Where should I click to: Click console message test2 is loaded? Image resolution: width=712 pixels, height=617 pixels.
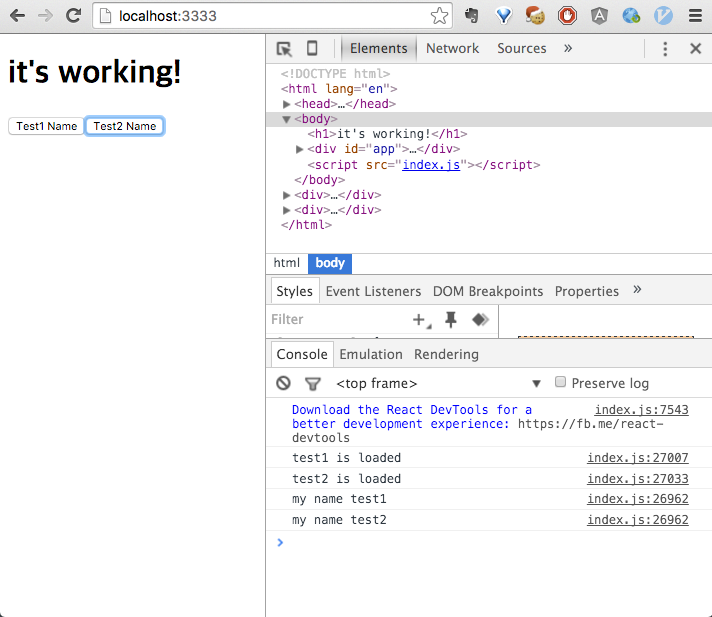click(x=346, y=479)
